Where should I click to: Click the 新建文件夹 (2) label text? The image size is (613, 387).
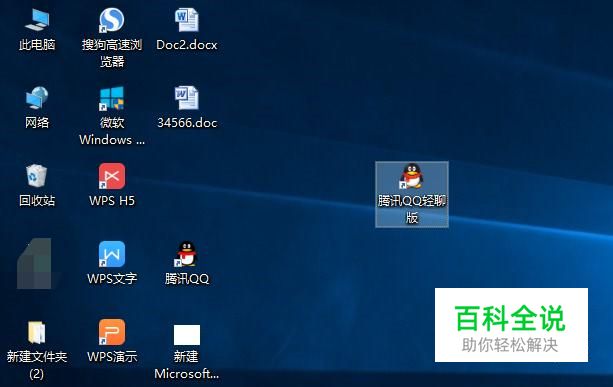tap(37, 365)
